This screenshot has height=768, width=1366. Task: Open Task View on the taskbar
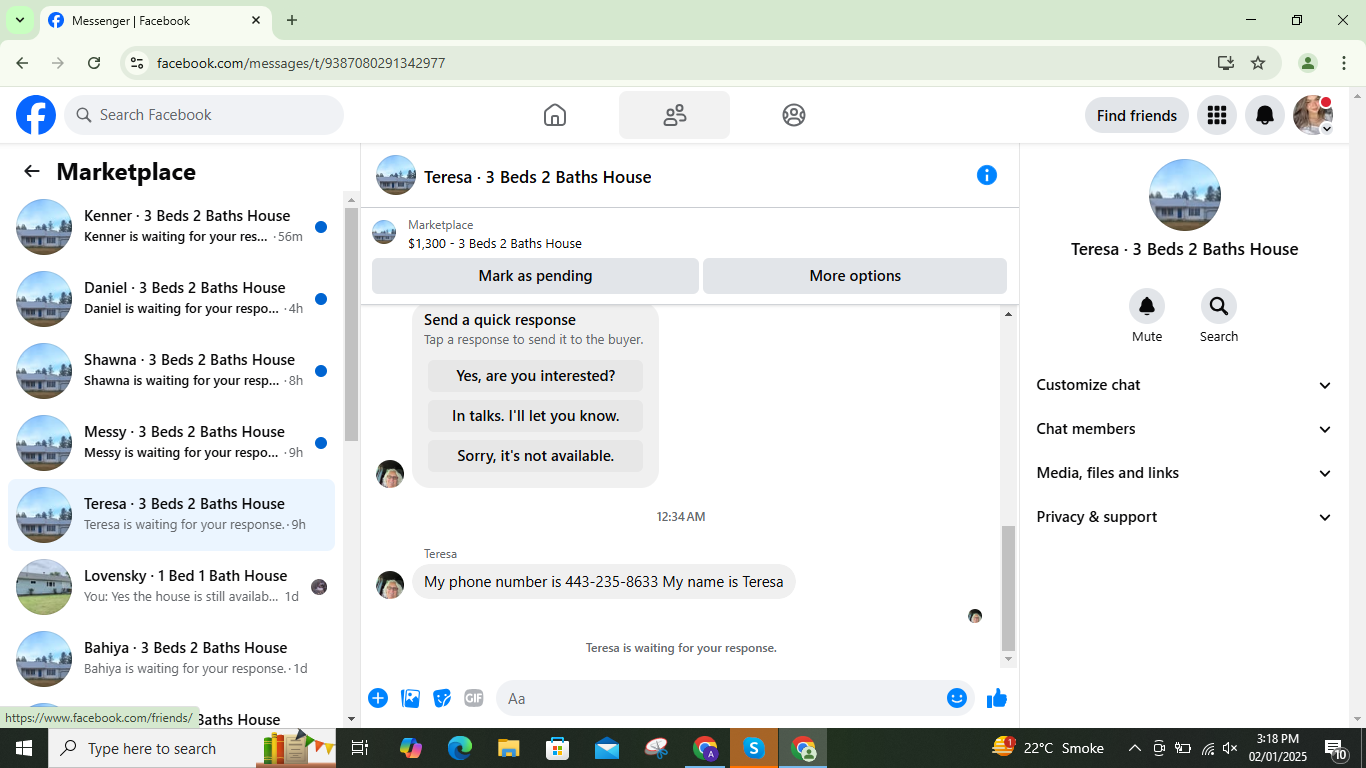coord(361,748)
